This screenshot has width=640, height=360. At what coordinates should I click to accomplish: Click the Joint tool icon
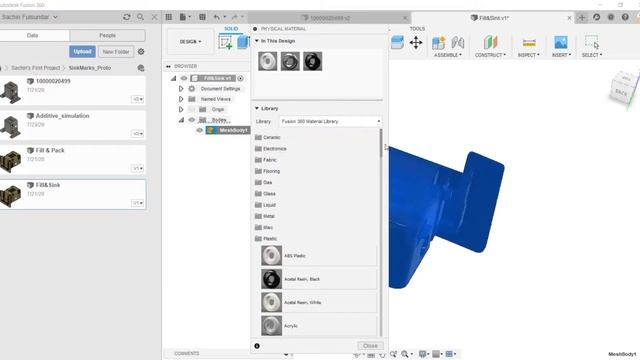coord(458,43)
